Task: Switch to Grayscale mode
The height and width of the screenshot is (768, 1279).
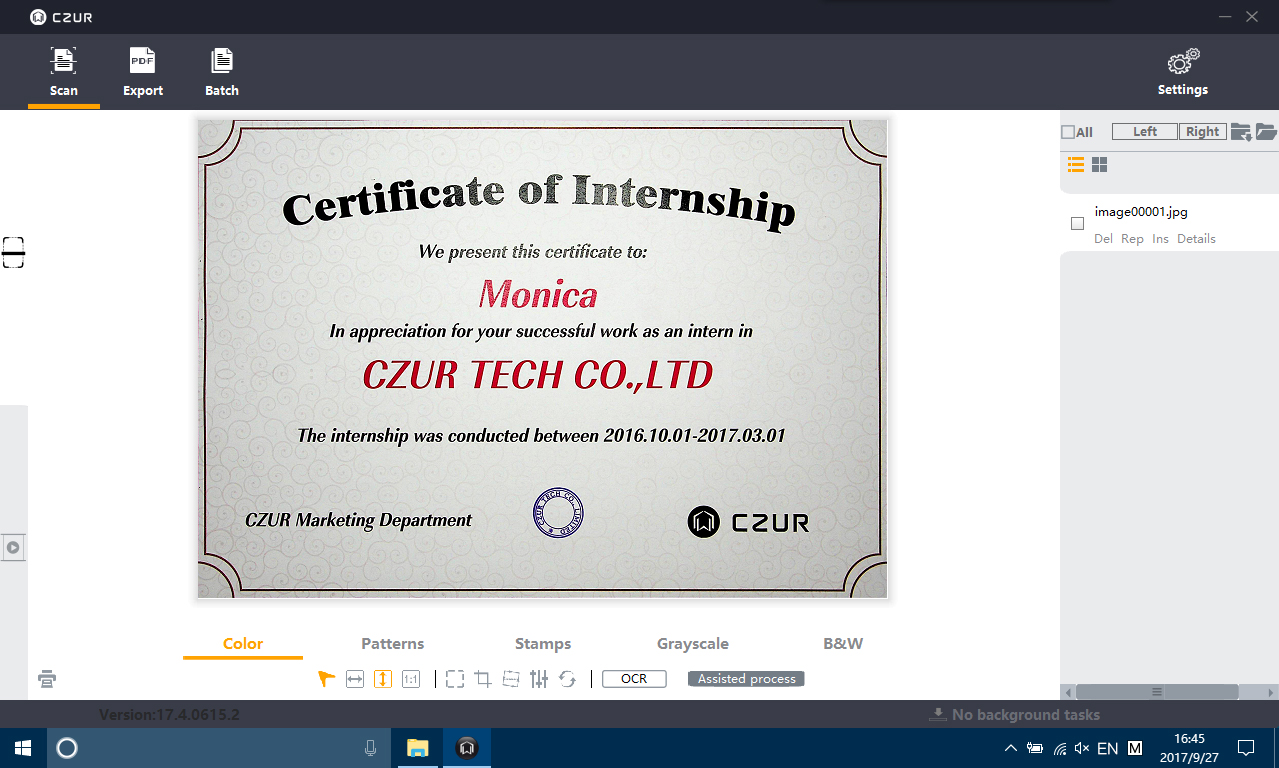Action: [x=693, y=644]
